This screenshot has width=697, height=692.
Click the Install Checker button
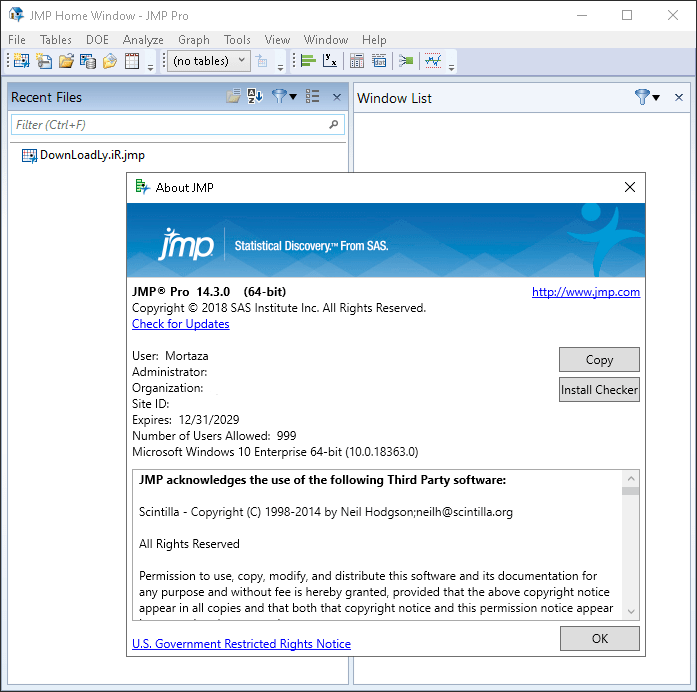click(599, 389)
